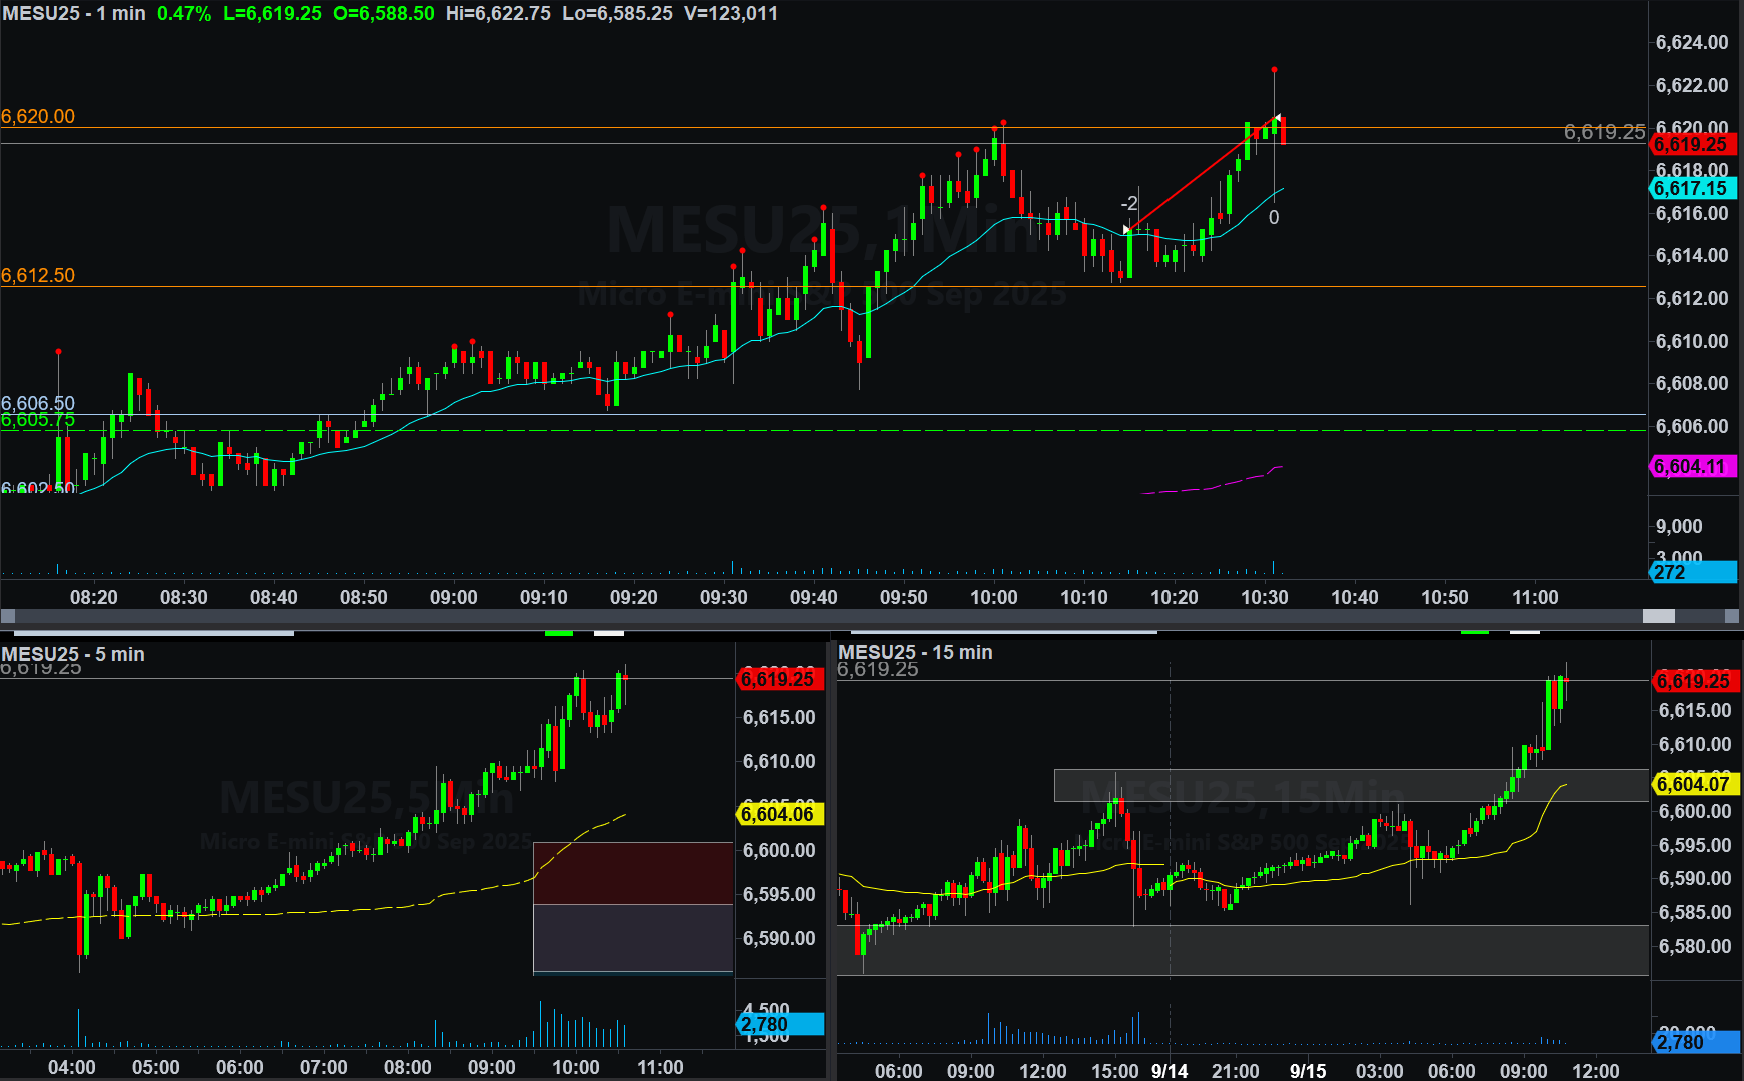
Task: Click the yellow 6,604.06 tag on the 5-min chart
Action: (779, 814)
